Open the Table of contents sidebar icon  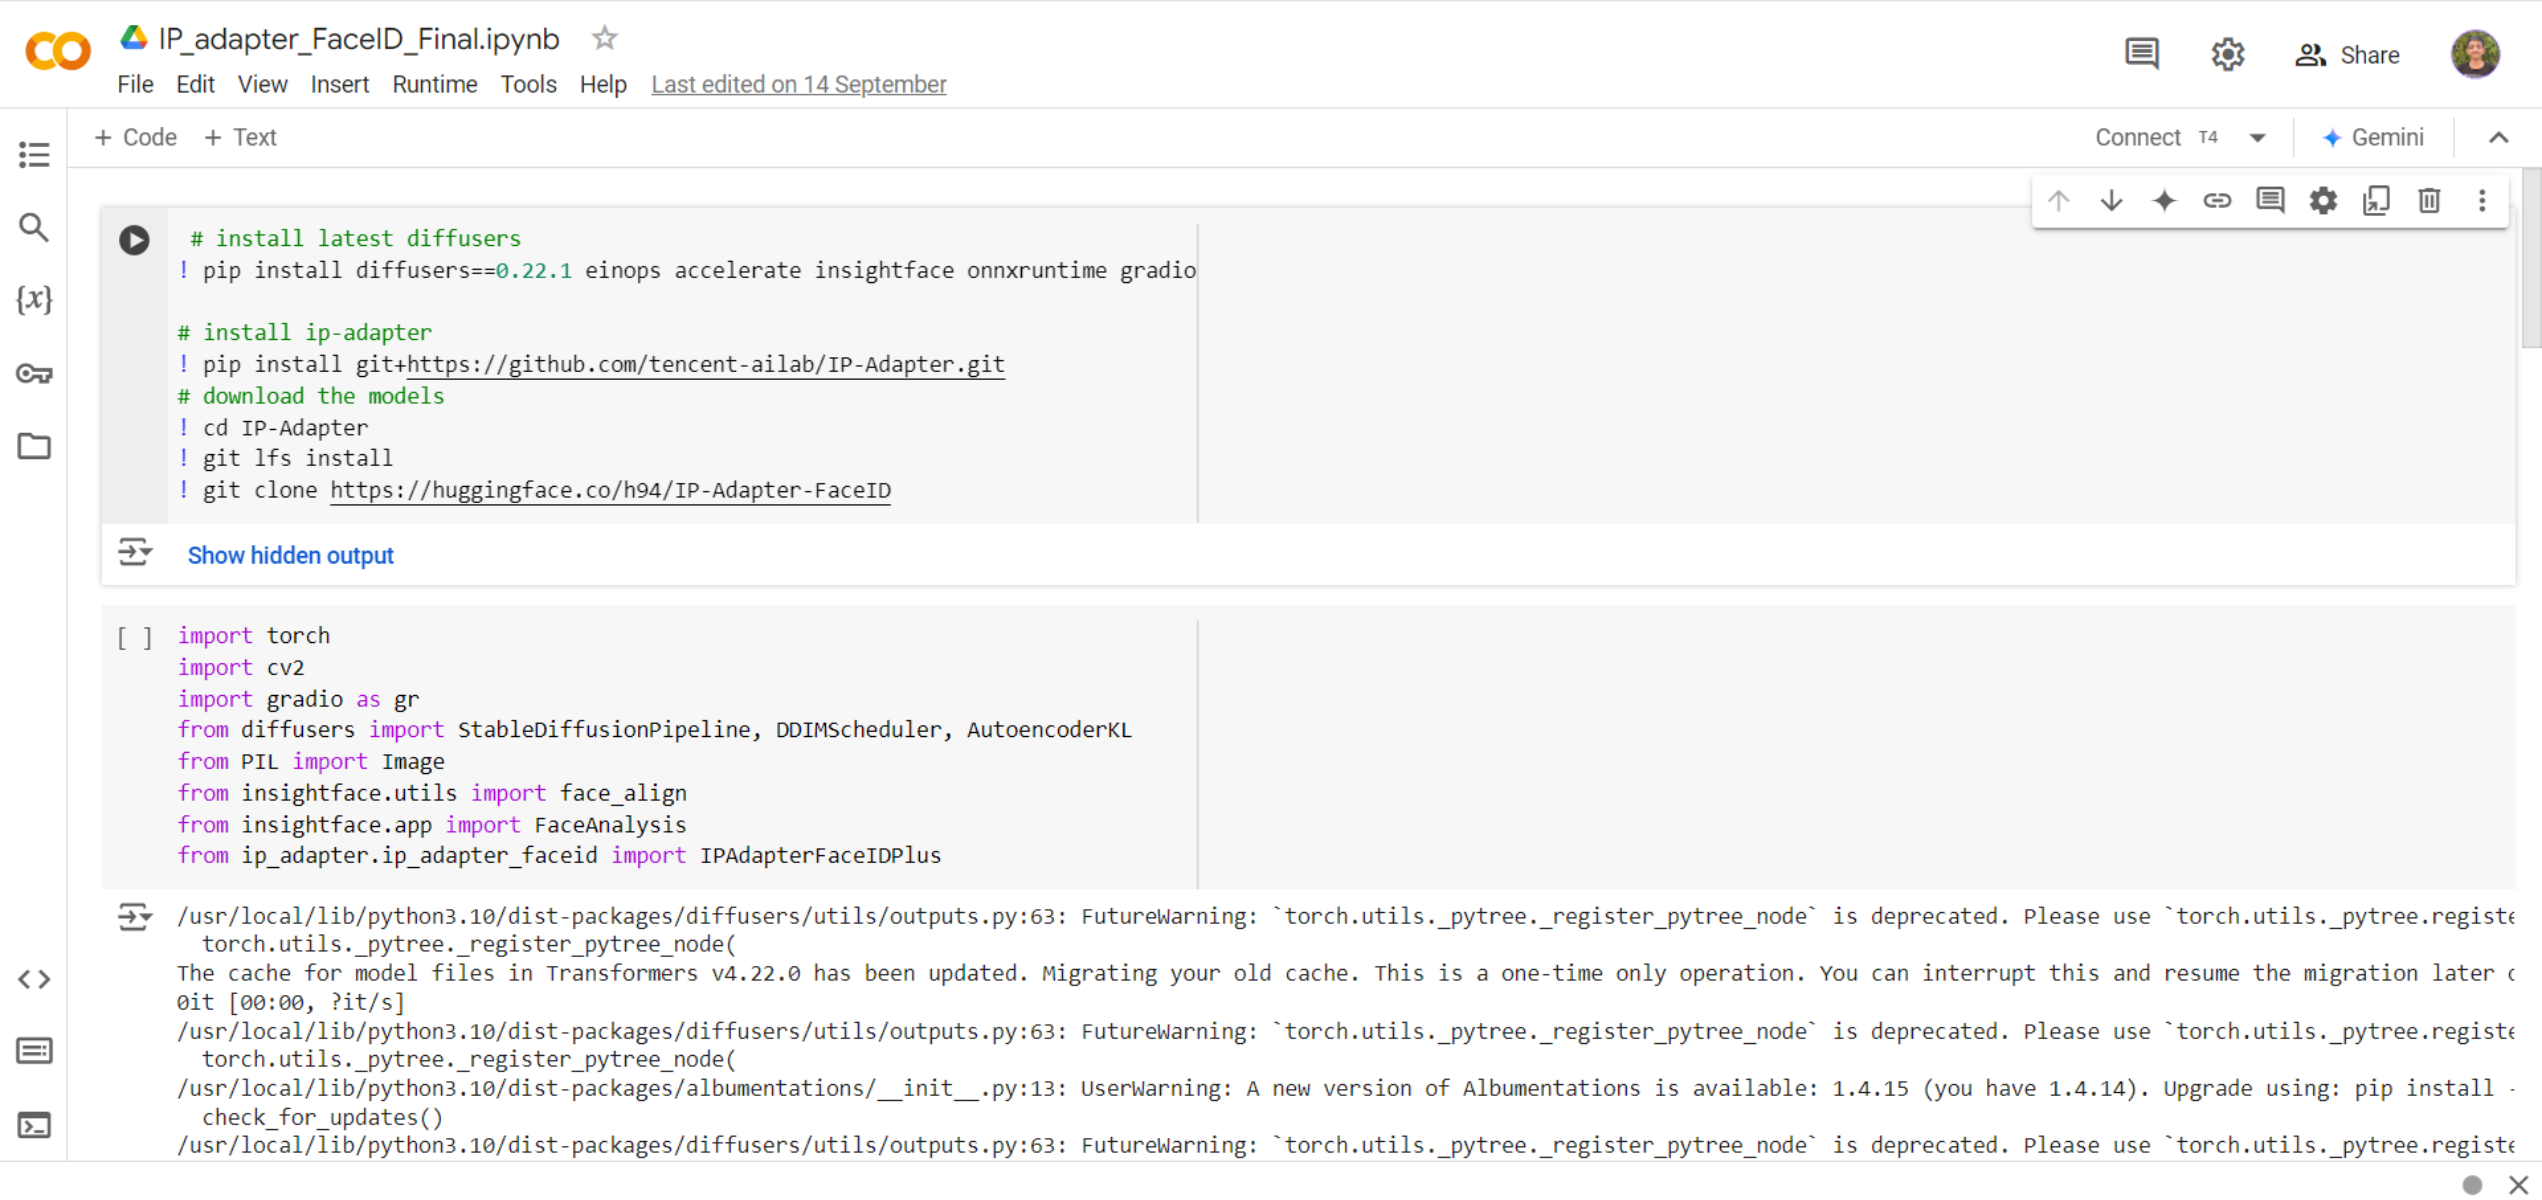[x=34, y=155]
